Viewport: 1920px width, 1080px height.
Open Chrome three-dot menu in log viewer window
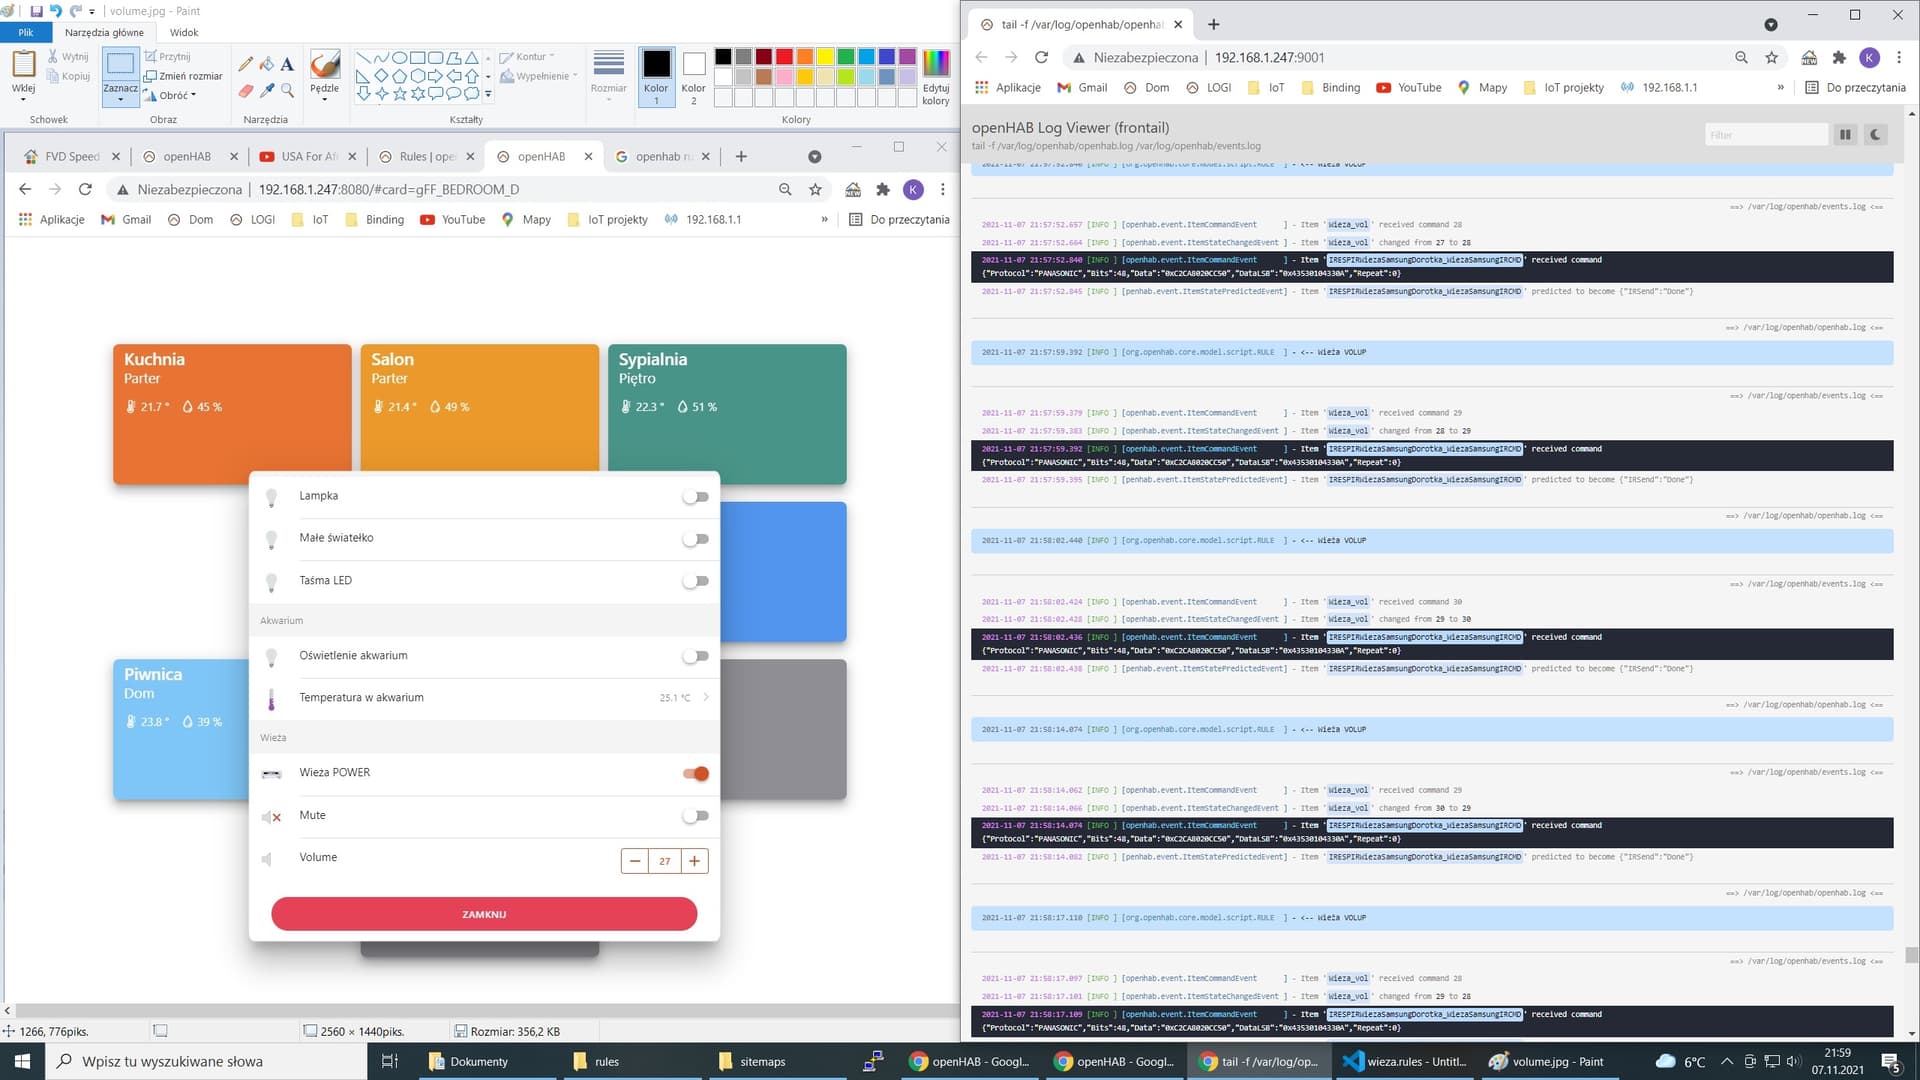[x=1899, y=58]
